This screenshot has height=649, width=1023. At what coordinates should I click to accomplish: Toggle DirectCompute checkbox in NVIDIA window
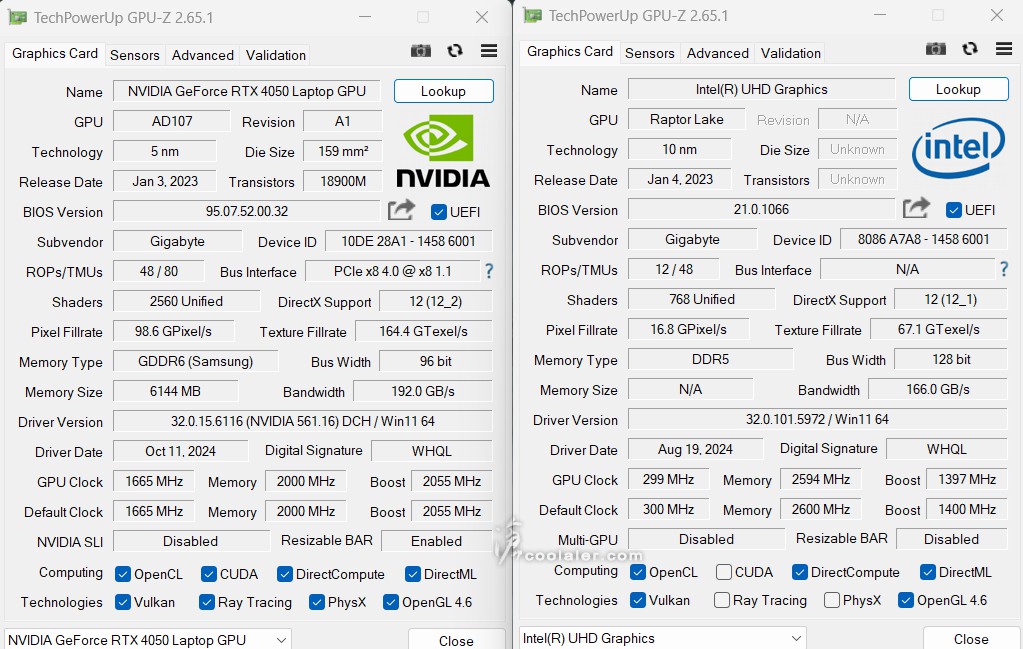(284, 574)
